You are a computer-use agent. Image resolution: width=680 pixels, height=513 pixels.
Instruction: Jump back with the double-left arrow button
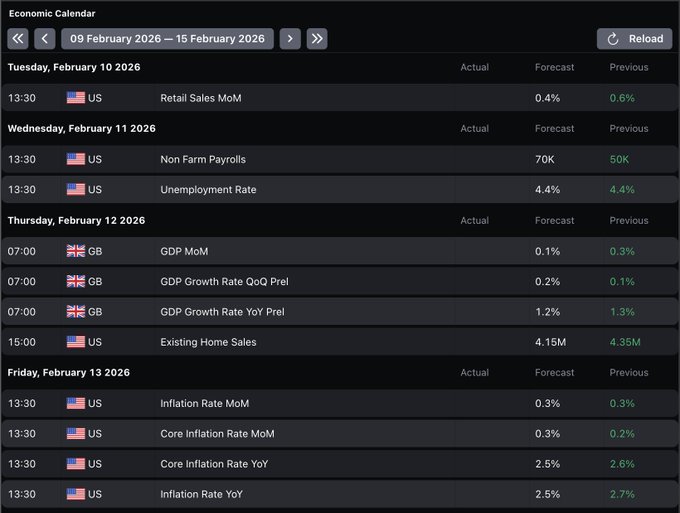18,39
